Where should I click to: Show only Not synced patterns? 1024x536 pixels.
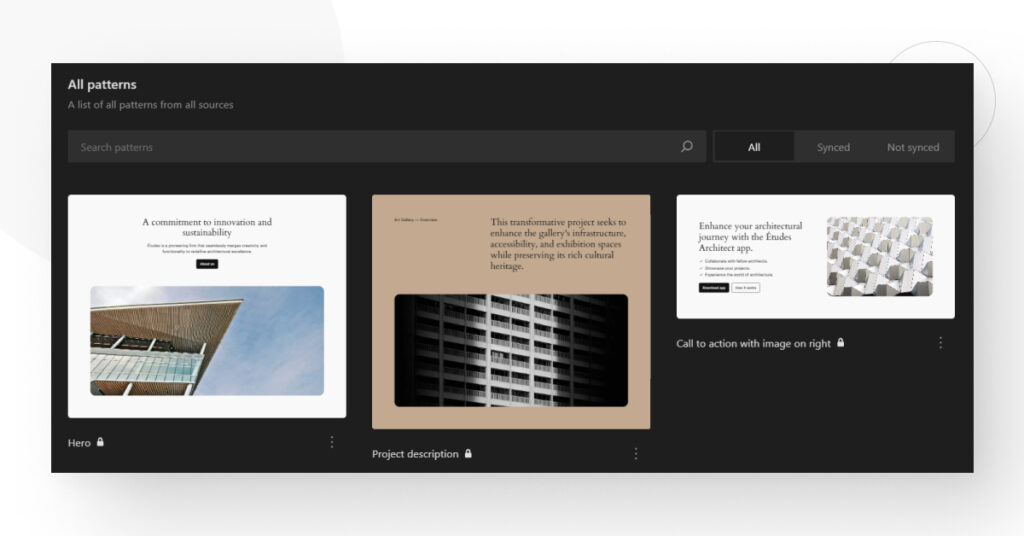[x=913, y=147]
